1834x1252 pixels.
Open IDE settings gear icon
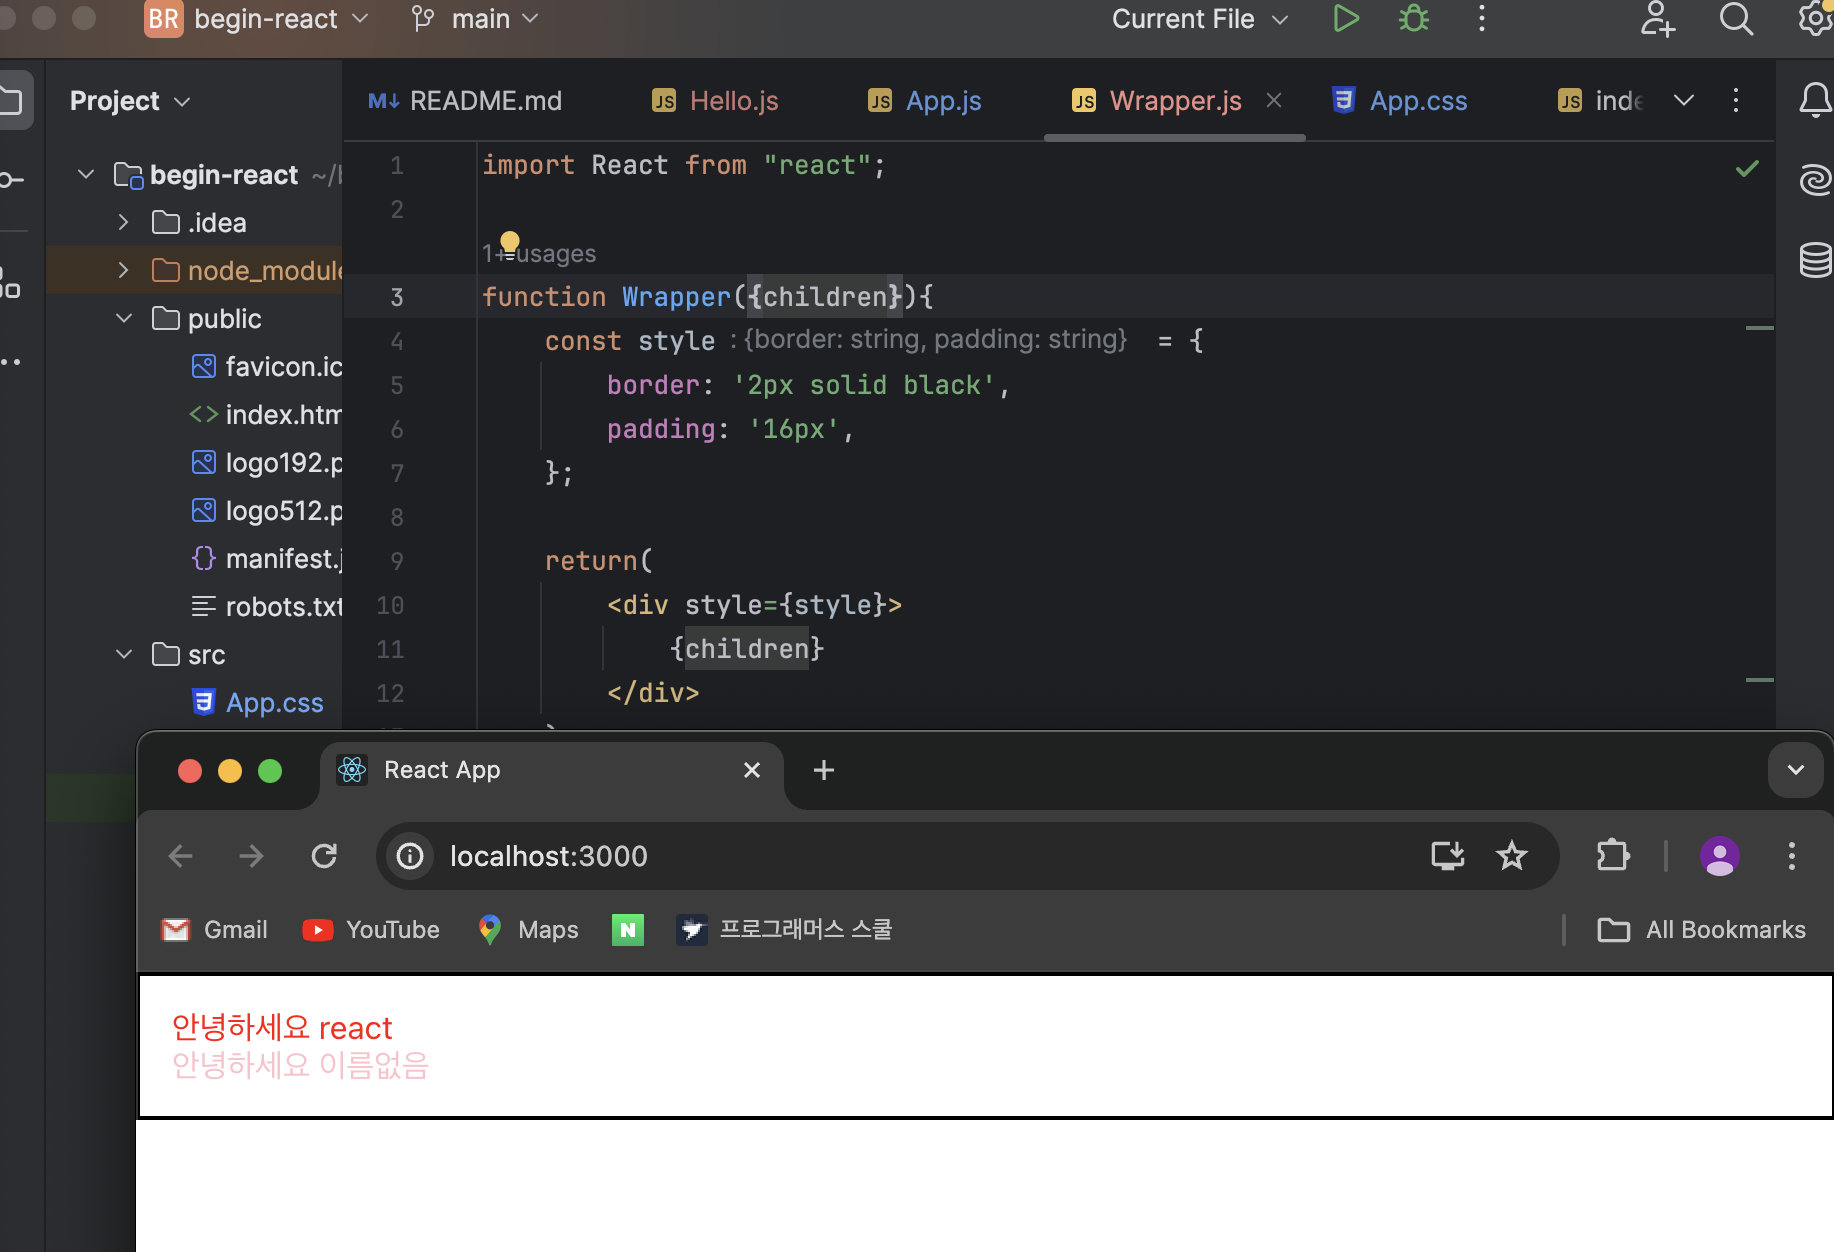(x=1815, y=18)
